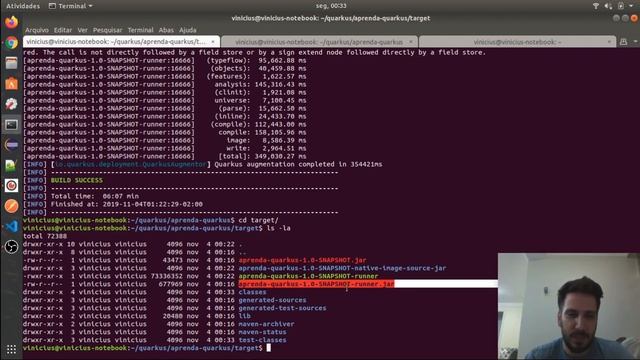The image size is (640, 360).
Task: Launch Postman orange icon in dock
Action: coord(11,206)
